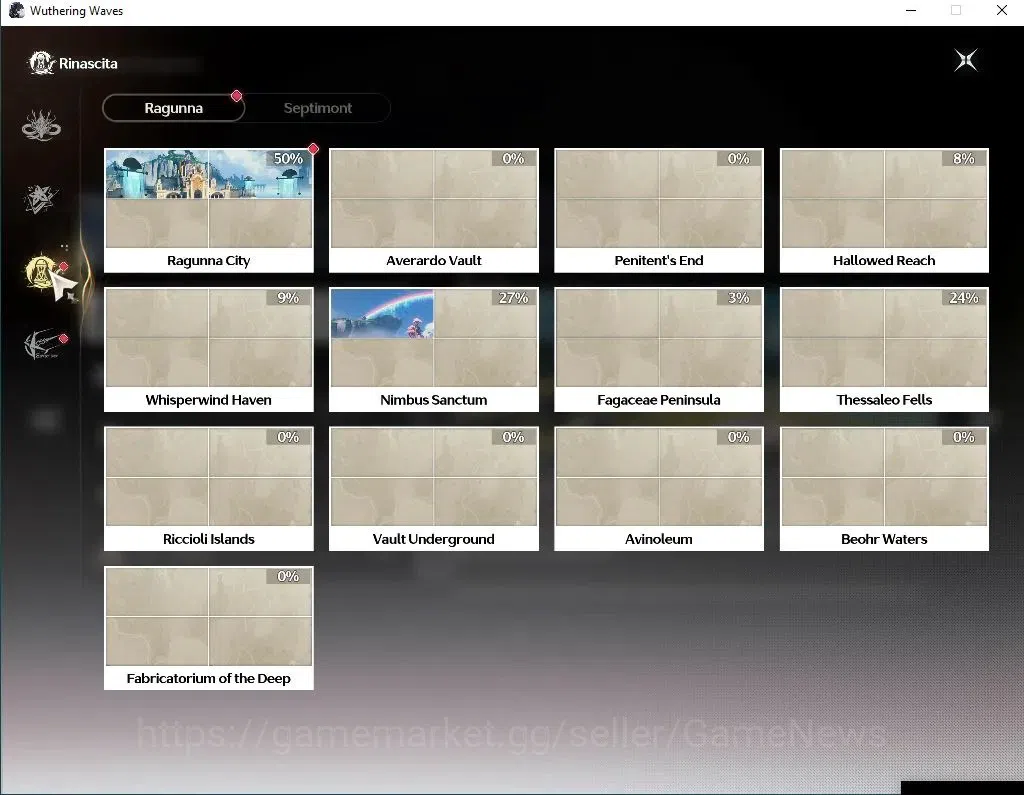Viewport: 1024px width, 795px height.
Task: Click the 9% badge on Whisperwind Haven
Action: [288, 297]
